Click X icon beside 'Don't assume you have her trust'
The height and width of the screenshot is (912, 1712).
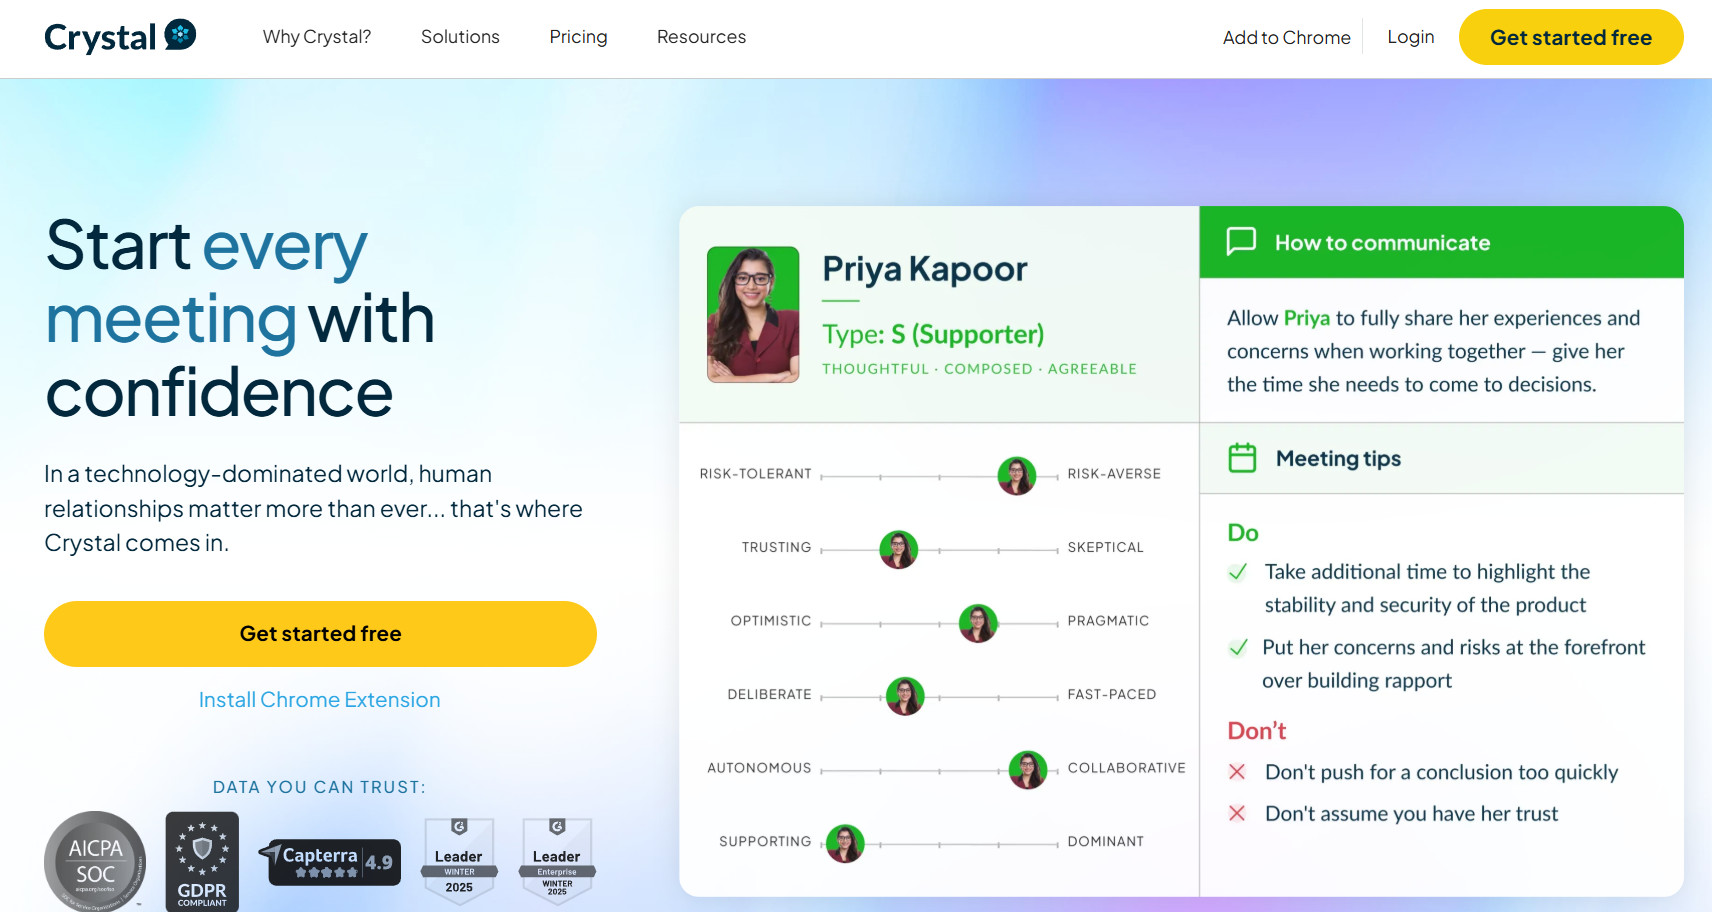pyautogui.click(x=1237, y=813)
